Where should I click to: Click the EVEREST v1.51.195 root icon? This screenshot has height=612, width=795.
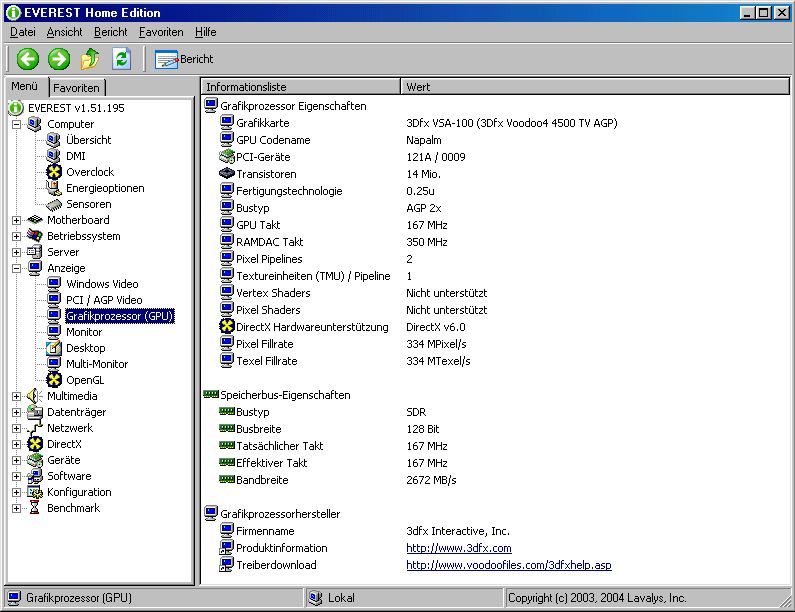[16, 107]
